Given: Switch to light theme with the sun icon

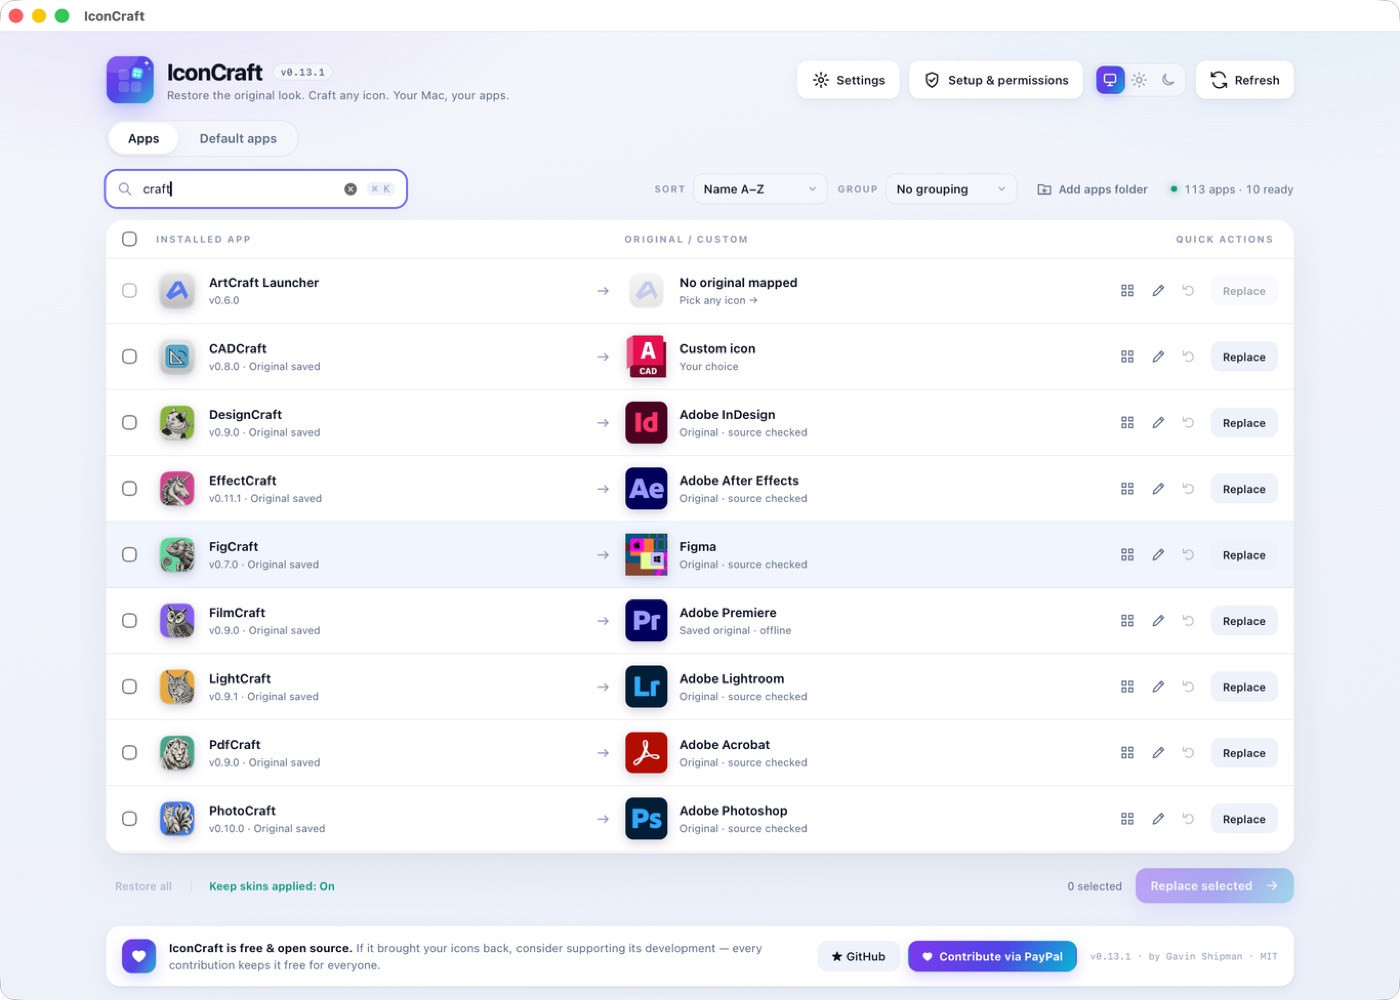Looking at the screenshot, I should [1139, 80].
